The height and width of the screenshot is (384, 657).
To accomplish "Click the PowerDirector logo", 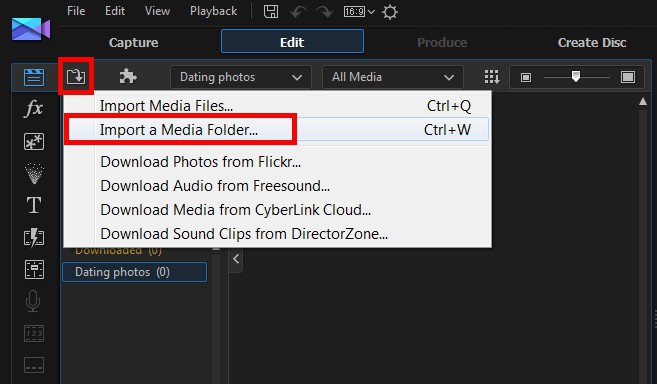I will coord(31,29).
